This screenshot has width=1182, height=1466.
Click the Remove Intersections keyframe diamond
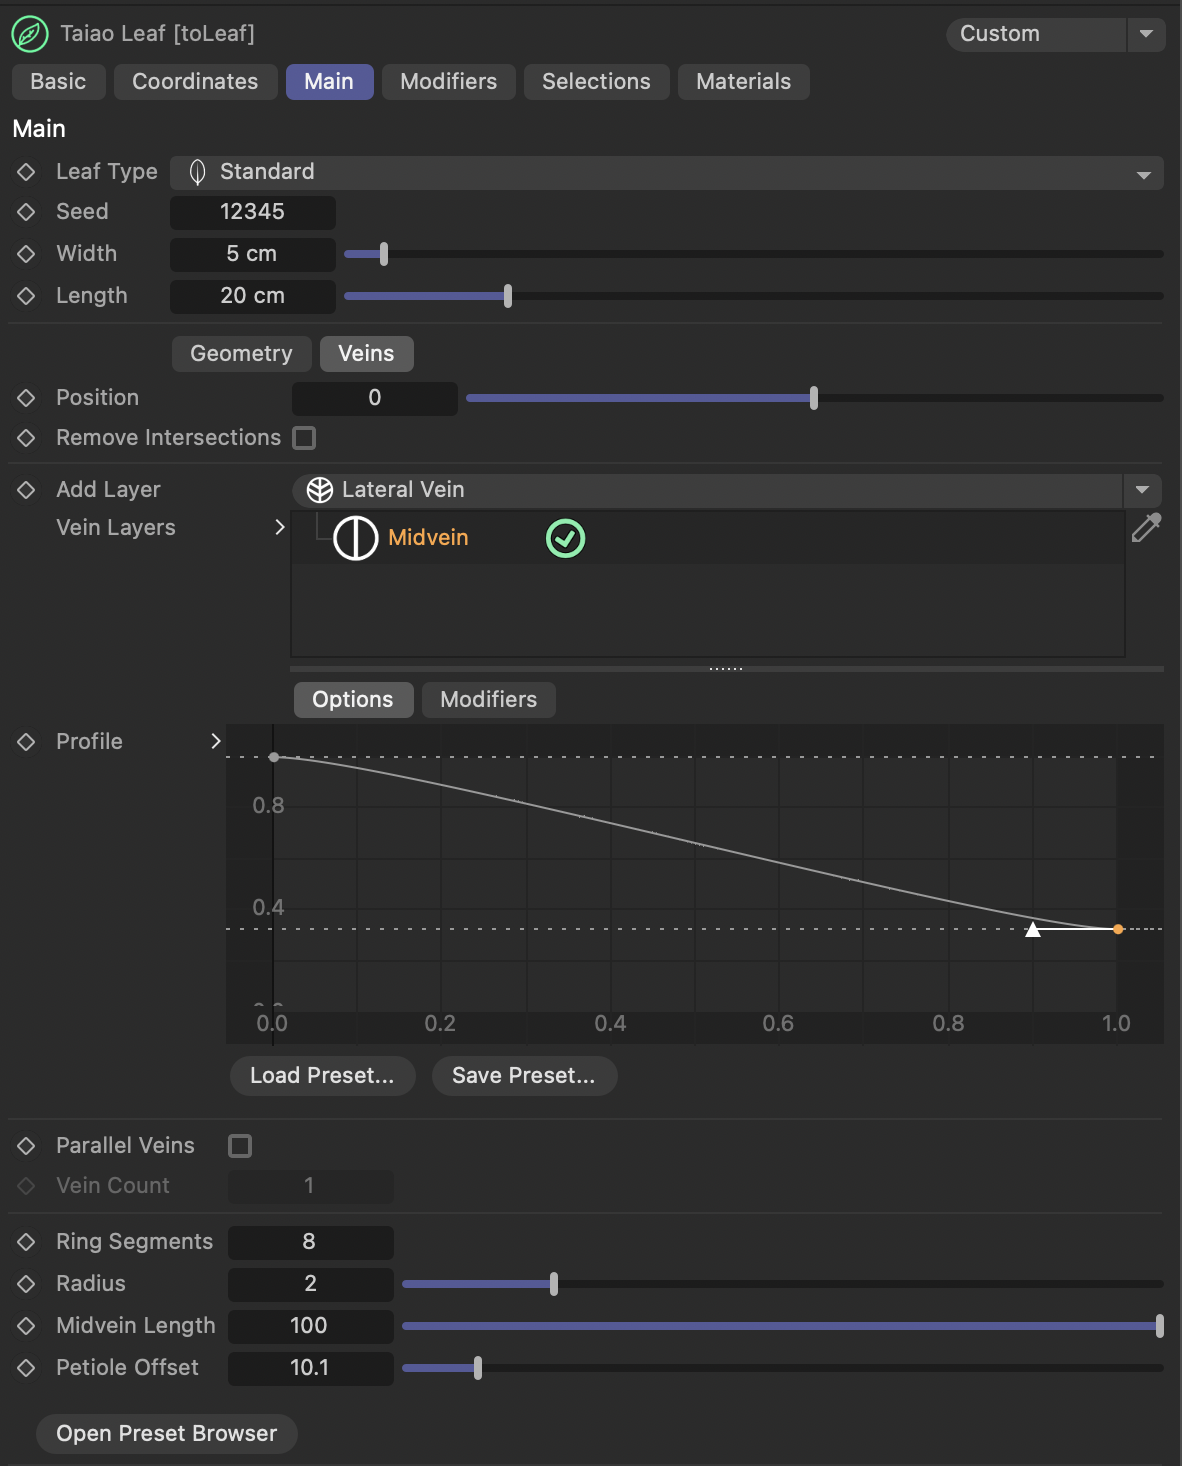point(26,438)
